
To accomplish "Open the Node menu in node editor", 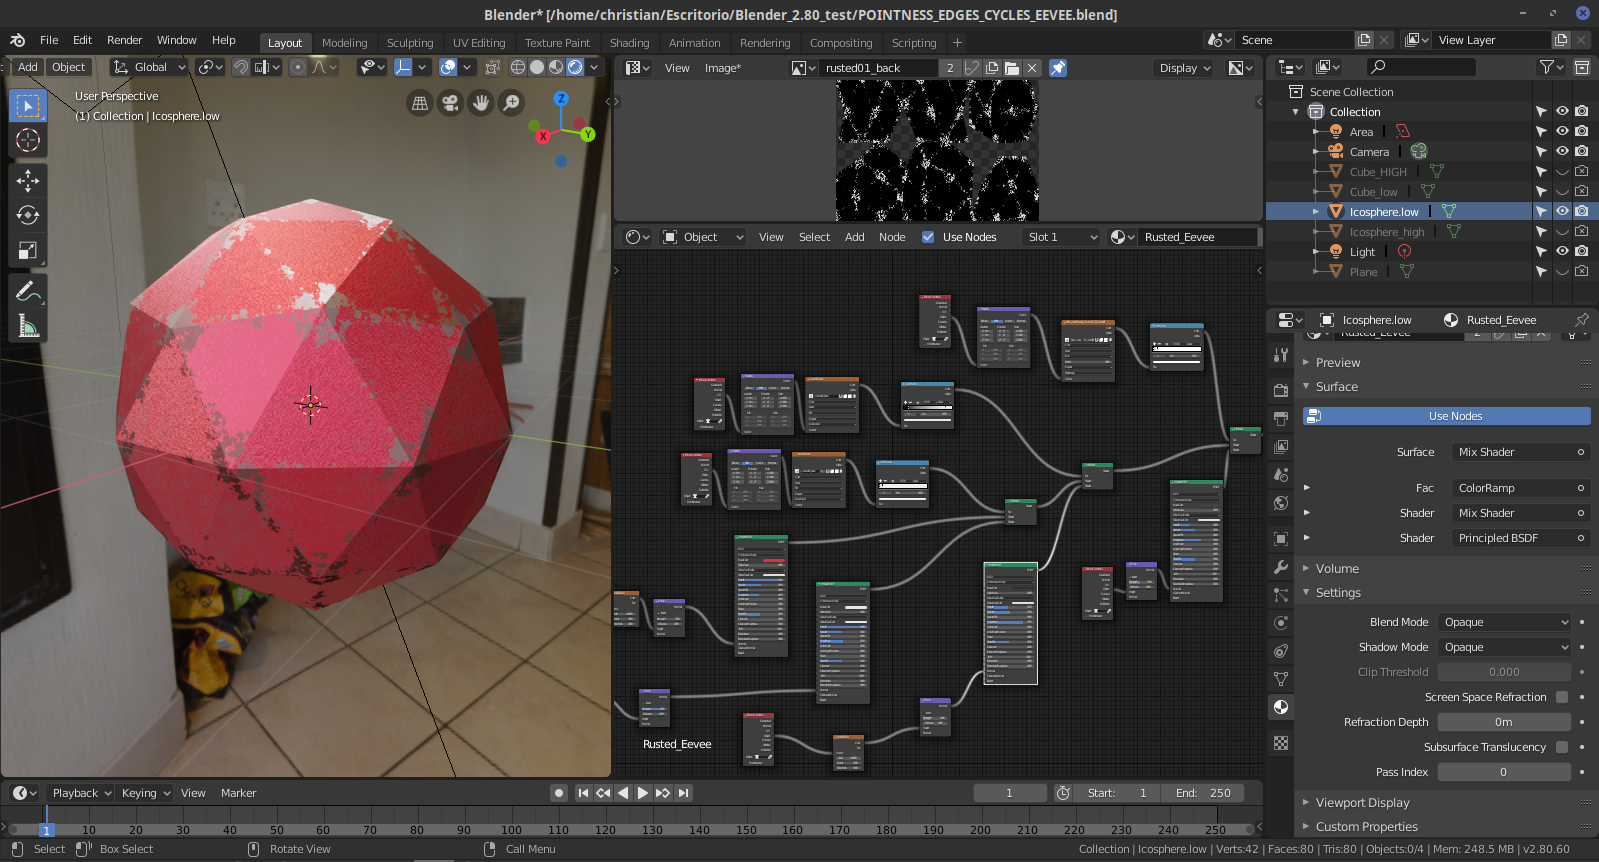I will 892,237.
